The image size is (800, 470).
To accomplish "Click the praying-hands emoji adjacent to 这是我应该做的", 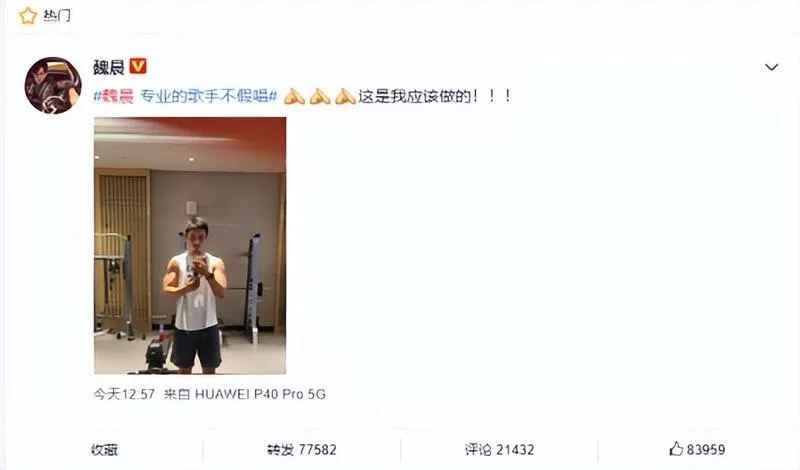I will [x=345, y=96].
